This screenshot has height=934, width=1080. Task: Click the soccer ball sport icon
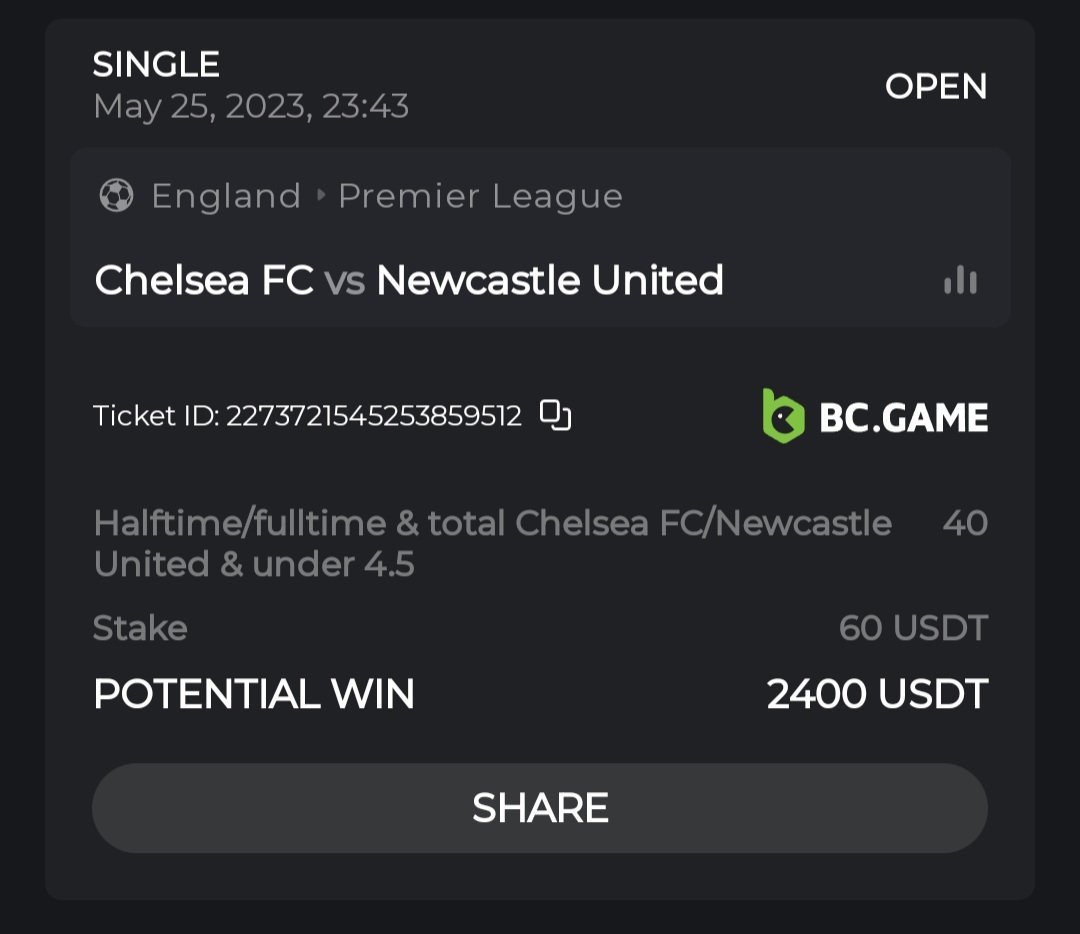click(x=116, y=196)
